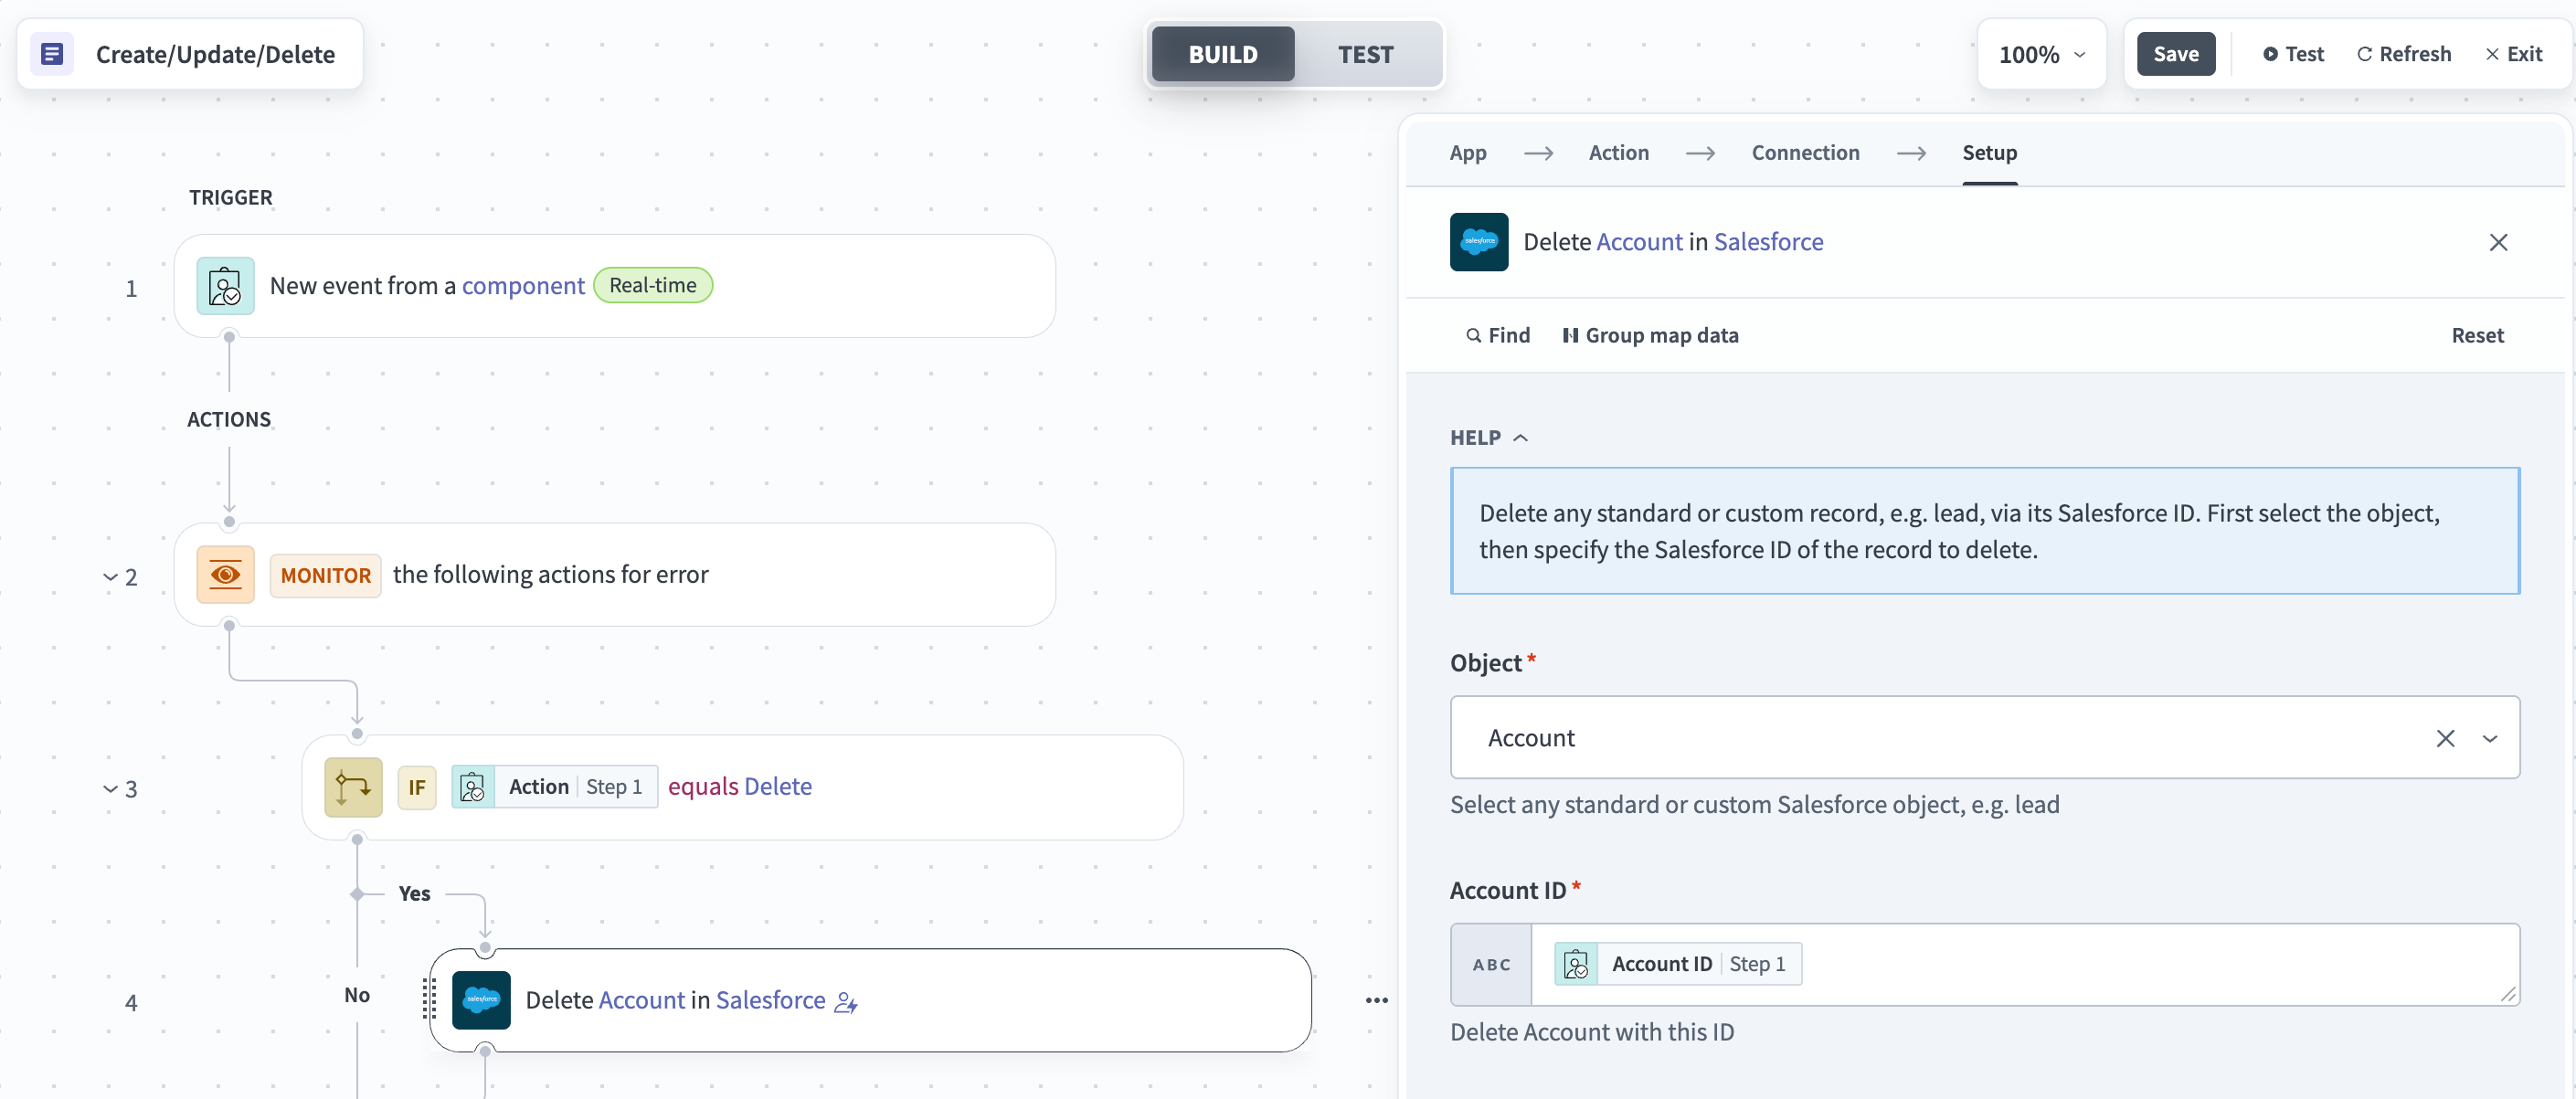Click the Salesforce link in panel header
Screen dimensions: 2576x1099
[1768, 242]
